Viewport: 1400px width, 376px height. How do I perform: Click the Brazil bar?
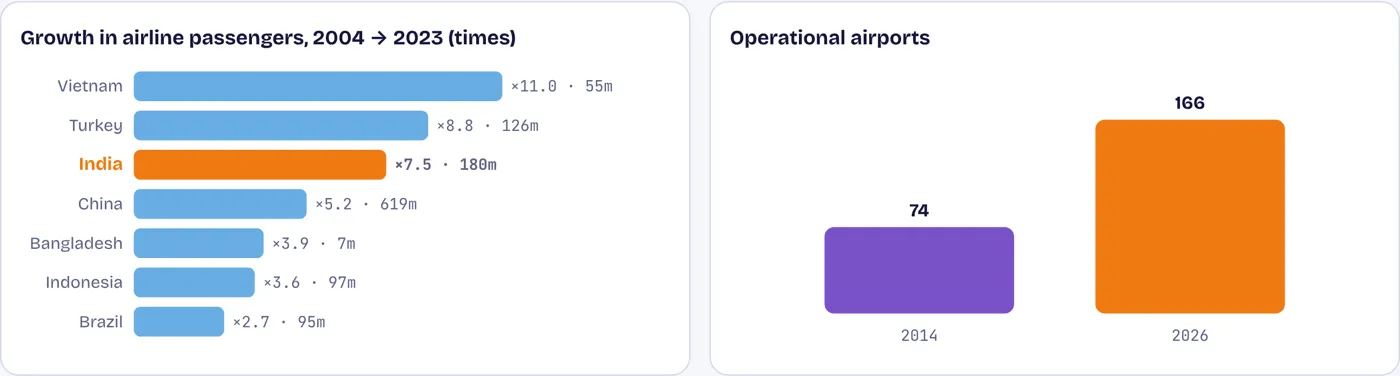179,322
